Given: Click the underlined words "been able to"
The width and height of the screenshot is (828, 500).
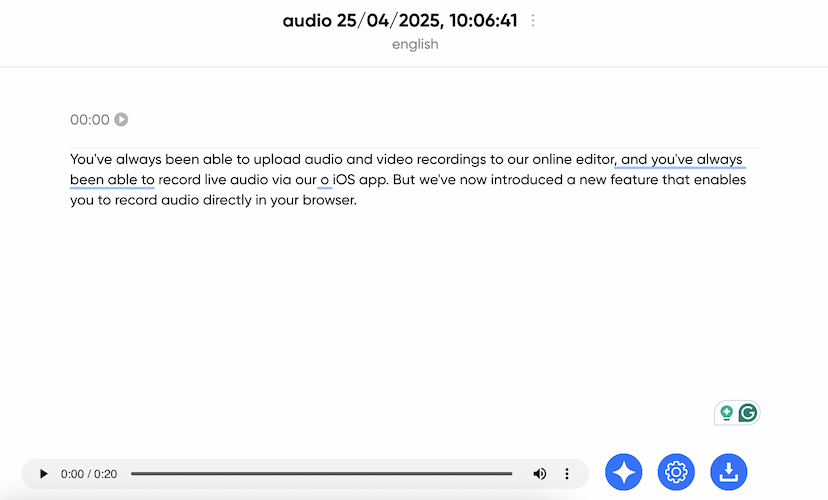Looking at the screenshot, I should (x=112, y=180).
